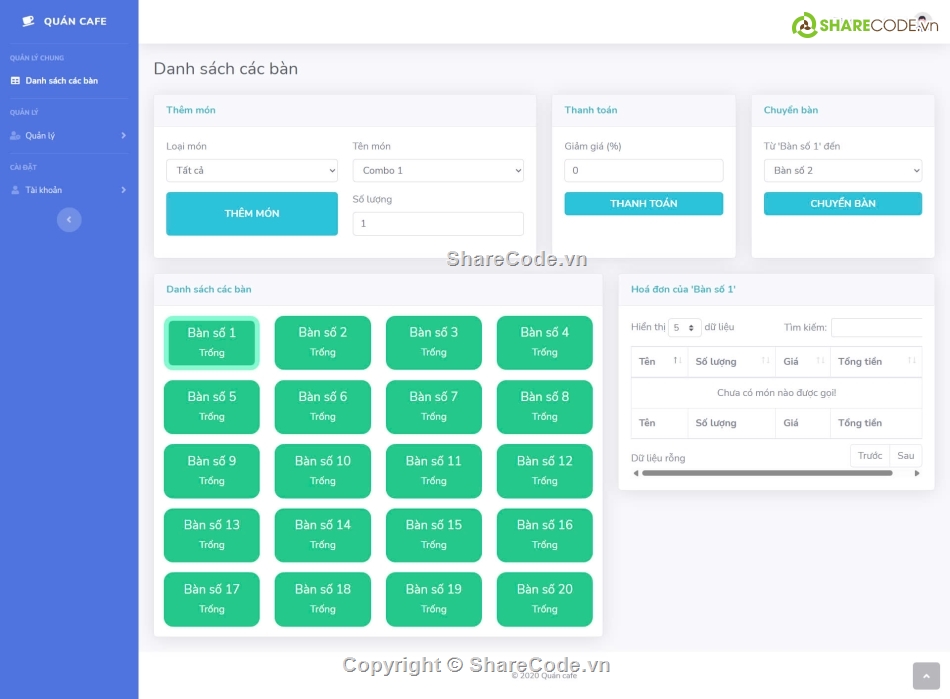This screenshot has width=950, height=699.
Task: Open Danh sách các bàn in sidebar
Action: (61, 81)
